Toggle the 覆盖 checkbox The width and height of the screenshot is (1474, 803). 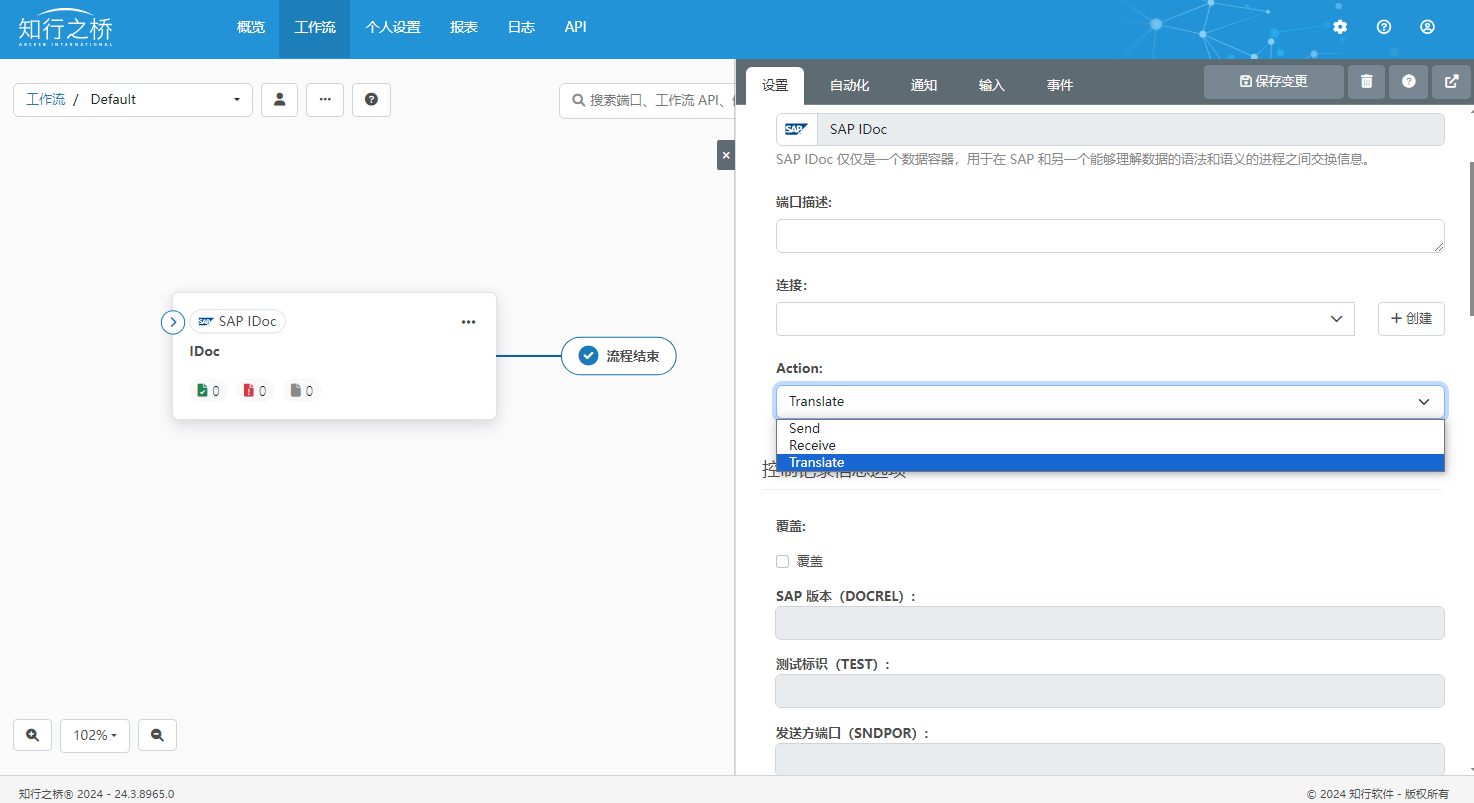tap(782, 561)
